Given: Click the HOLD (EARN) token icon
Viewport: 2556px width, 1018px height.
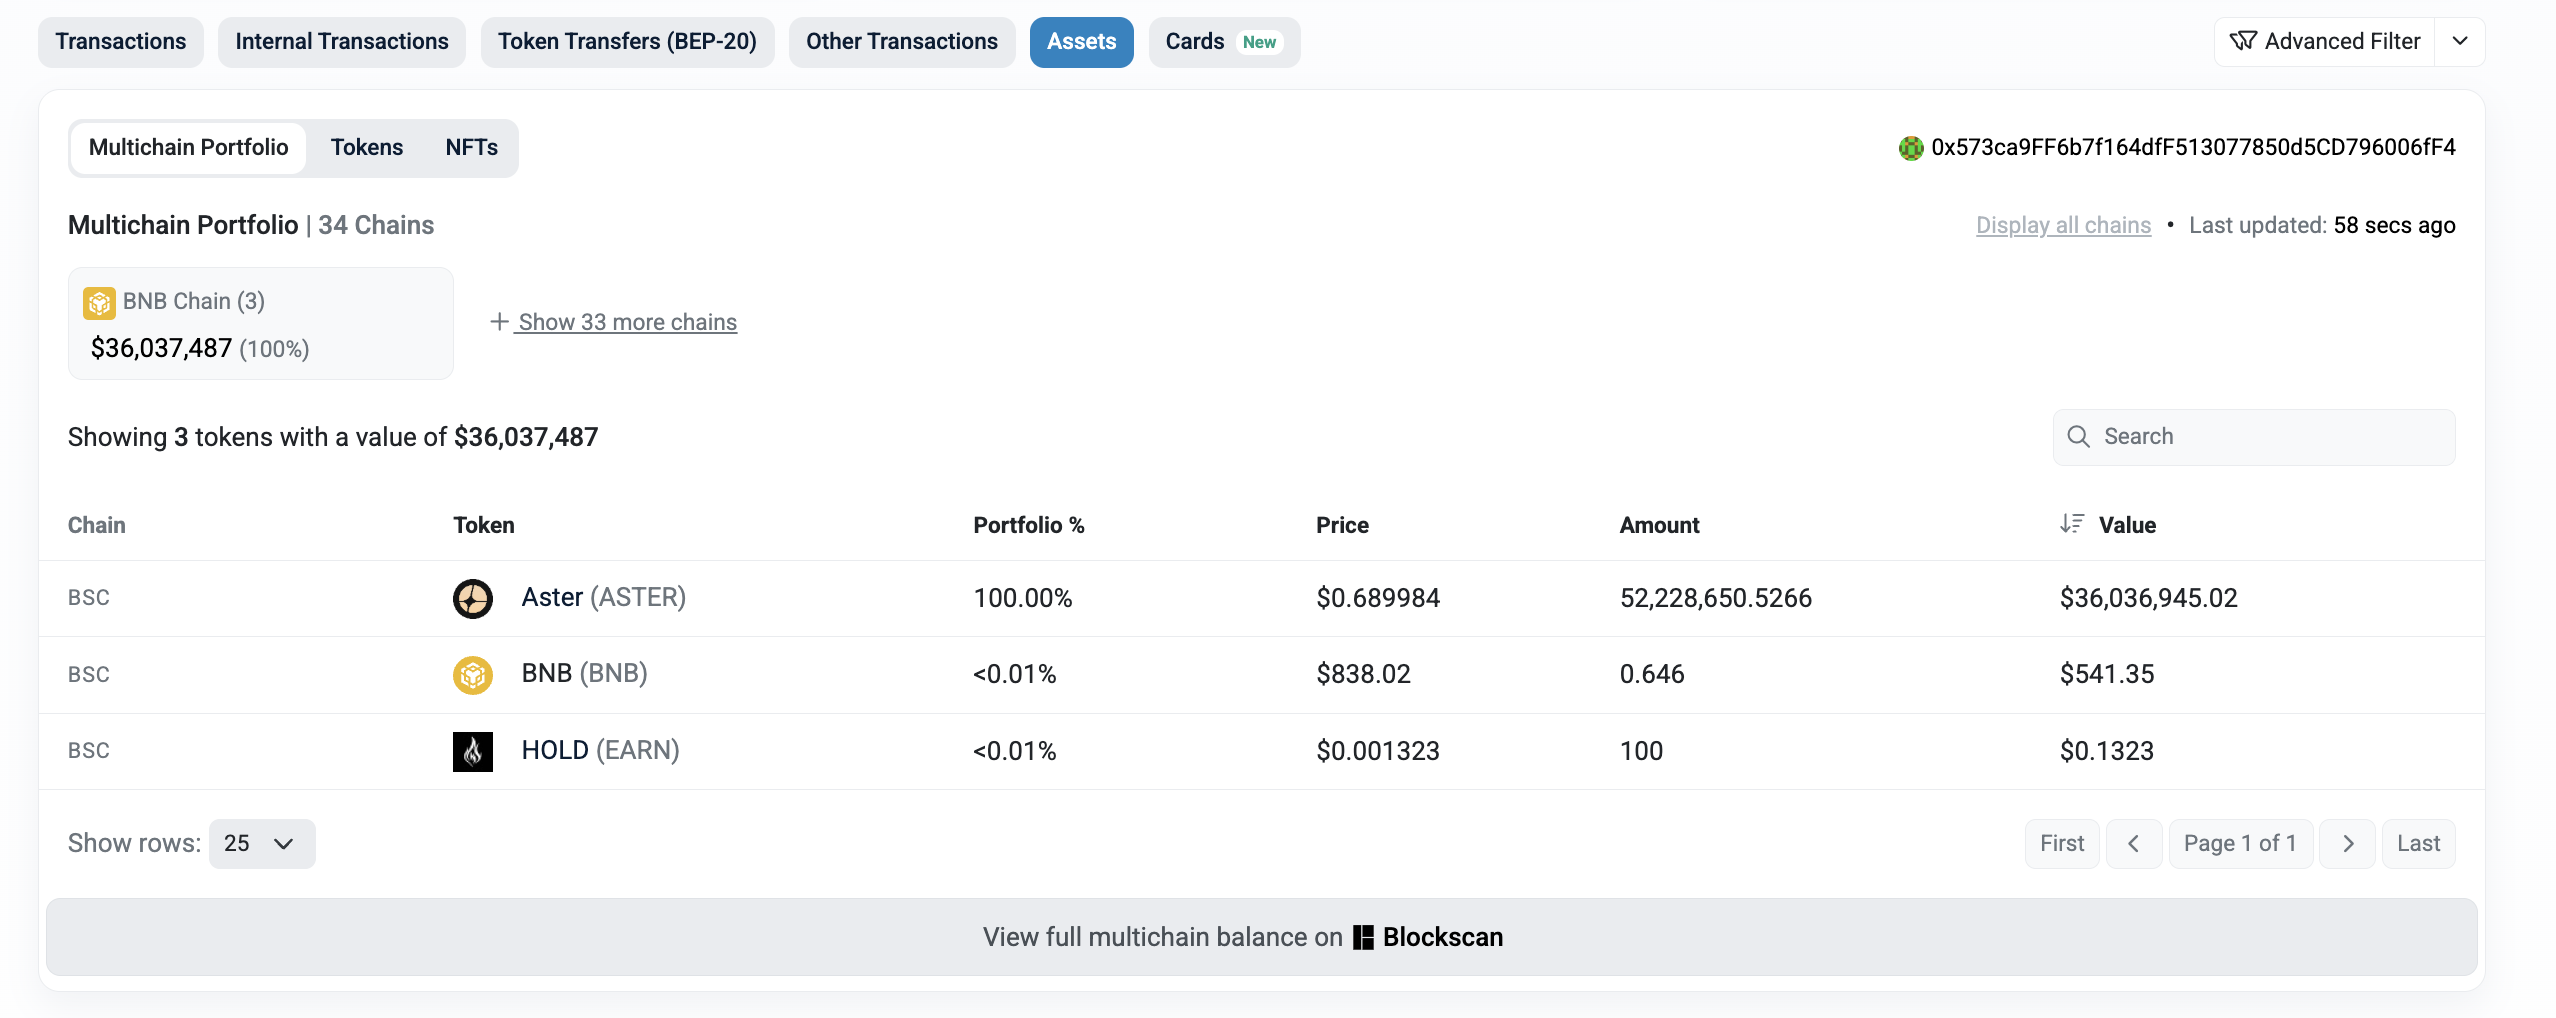Looking at the screenshot, I should point(472,751).
